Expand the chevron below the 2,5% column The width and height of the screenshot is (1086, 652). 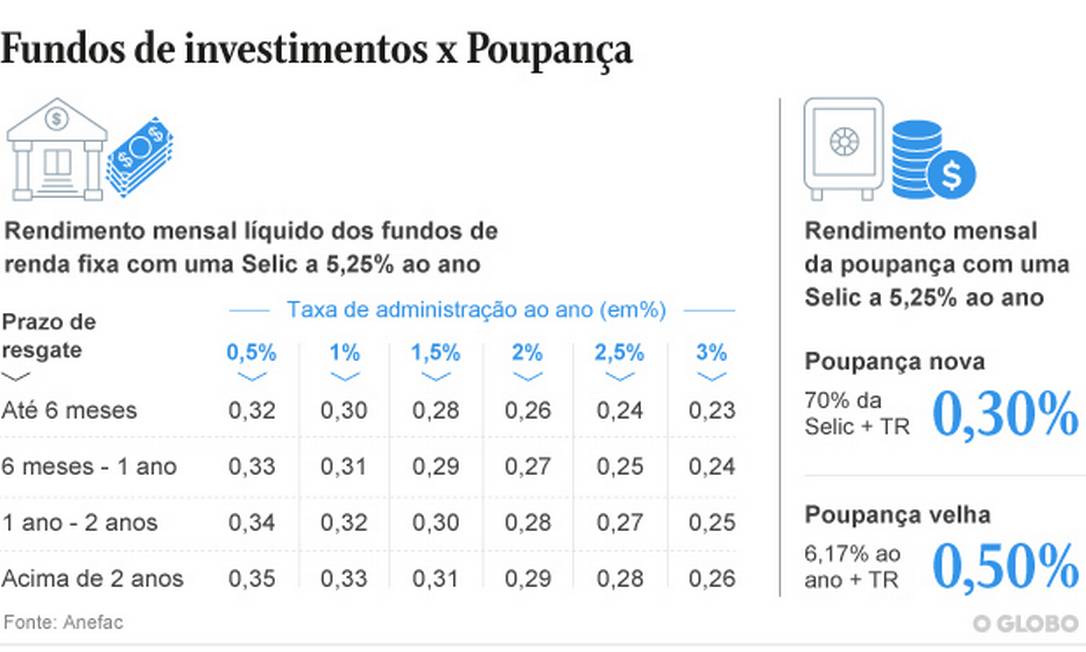click(620, 377)
